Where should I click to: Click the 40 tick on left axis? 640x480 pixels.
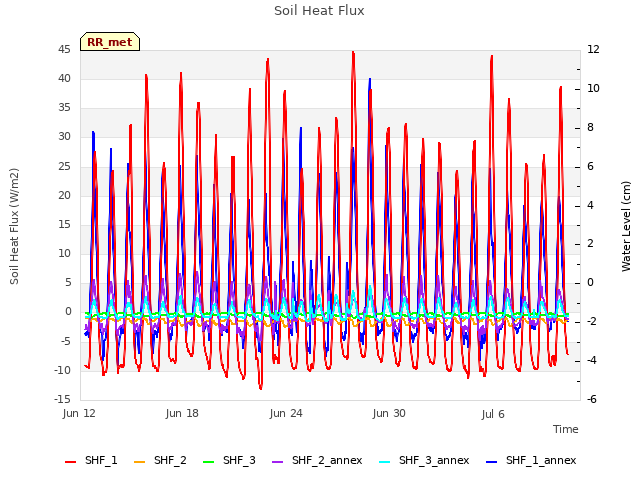click(64, 78)
